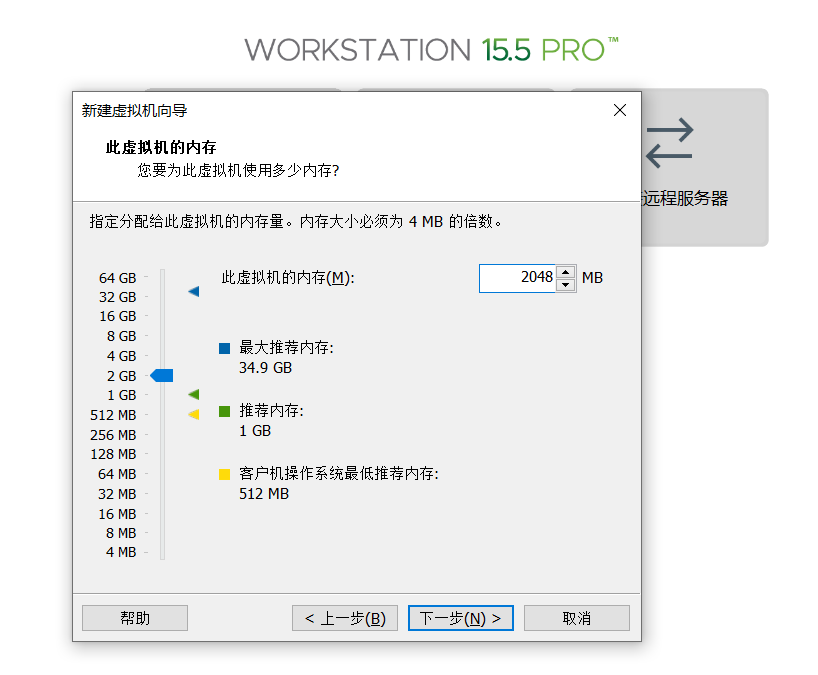Click the 4 MB scale label
This screenshot has height=675, width=818.
pos(121,552)
